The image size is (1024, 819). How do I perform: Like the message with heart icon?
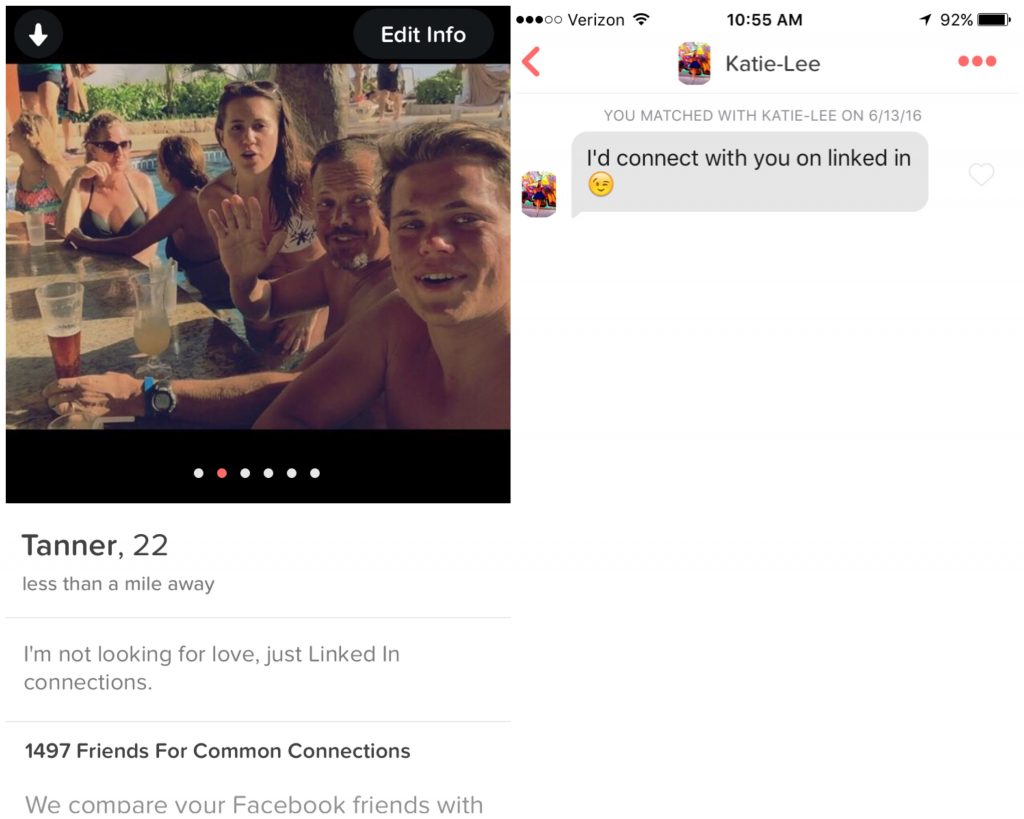pyautogui.click(x=981, y=174)
